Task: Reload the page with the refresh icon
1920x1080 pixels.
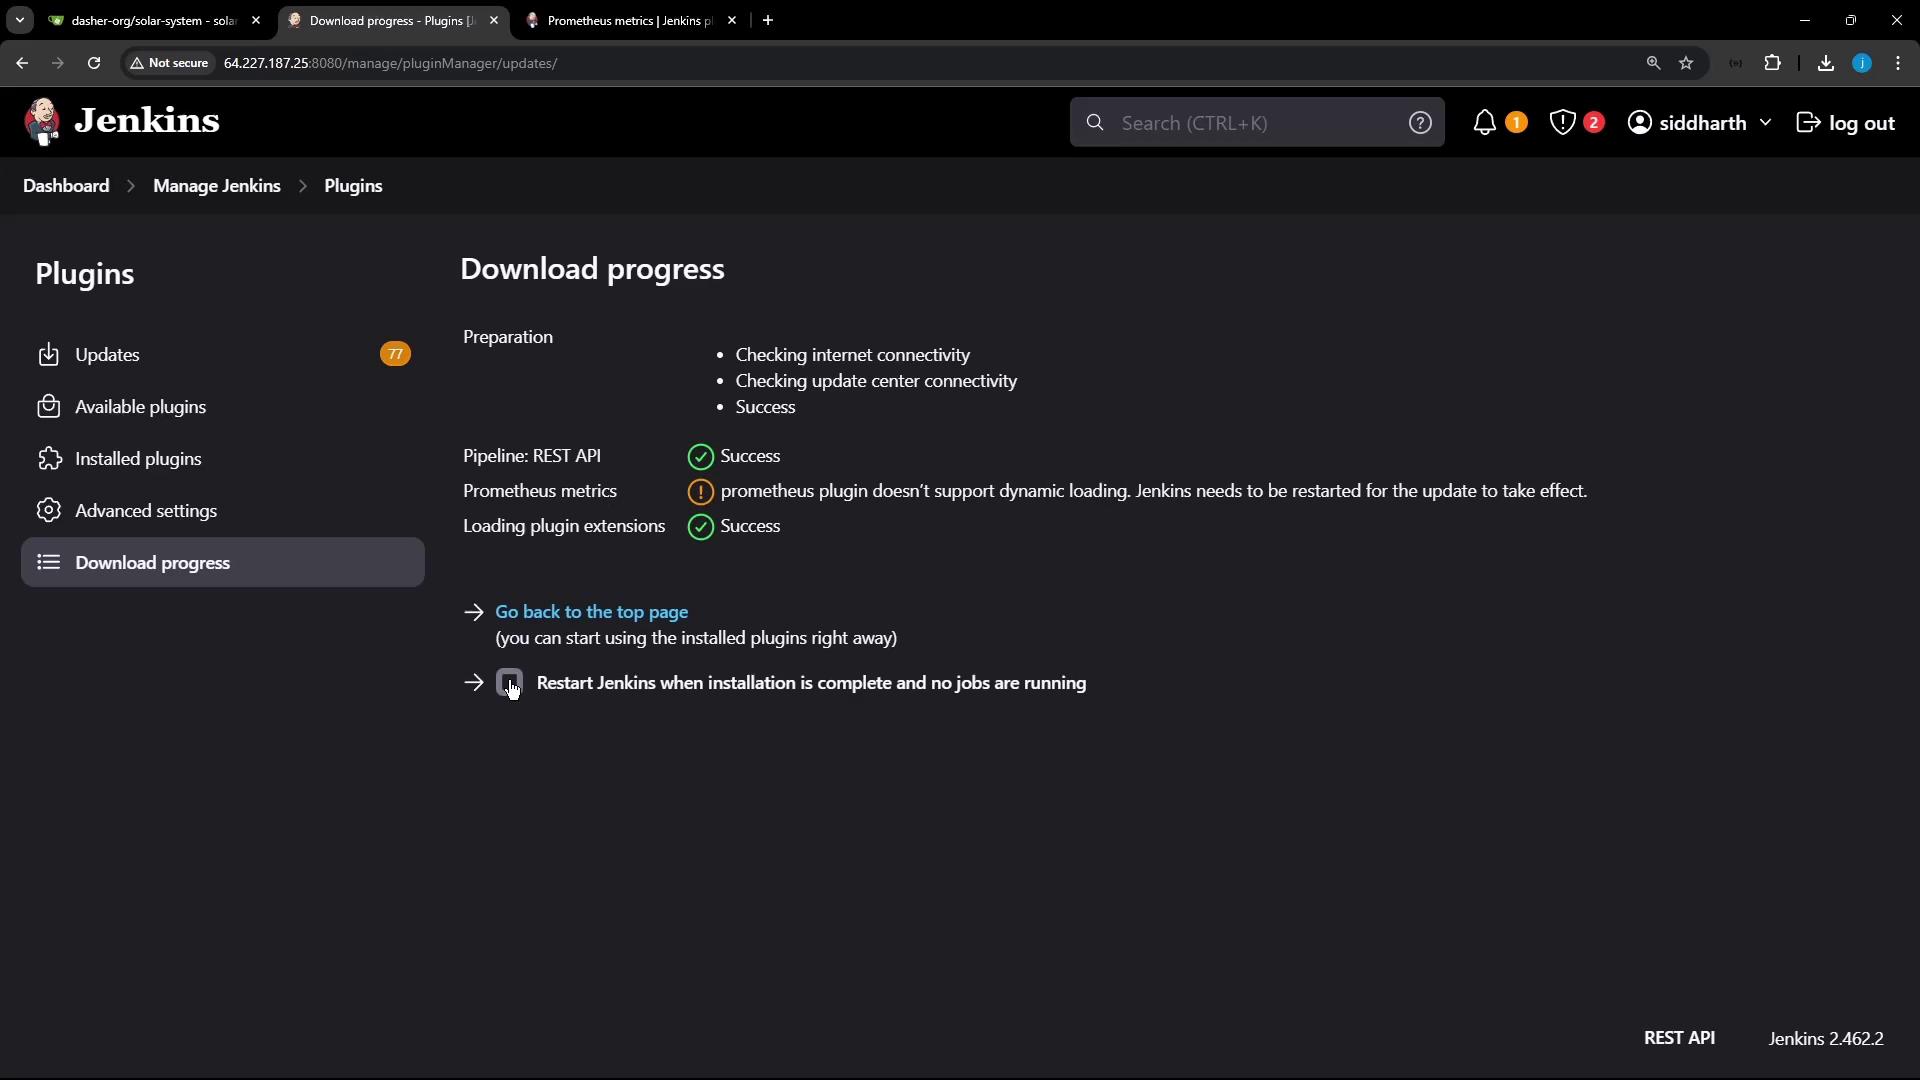Action: [94, 63]
